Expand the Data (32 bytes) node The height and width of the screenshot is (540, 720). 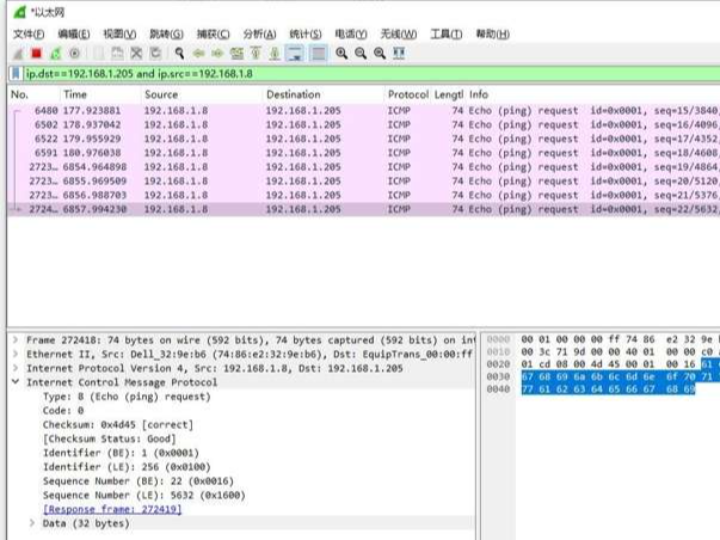tap(33, 523)
